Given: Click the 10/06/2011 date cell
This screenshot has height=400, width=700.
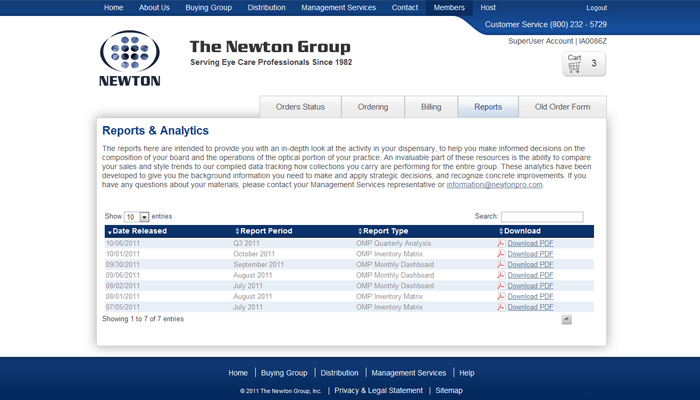Looking at the screenshot, I should coord(123,243).
